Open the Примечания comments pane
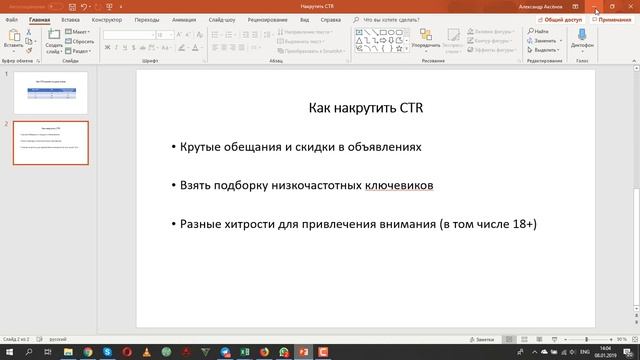The width and height of the screenshot is (640, 360). pyautogui.click(x=612, y=20)
